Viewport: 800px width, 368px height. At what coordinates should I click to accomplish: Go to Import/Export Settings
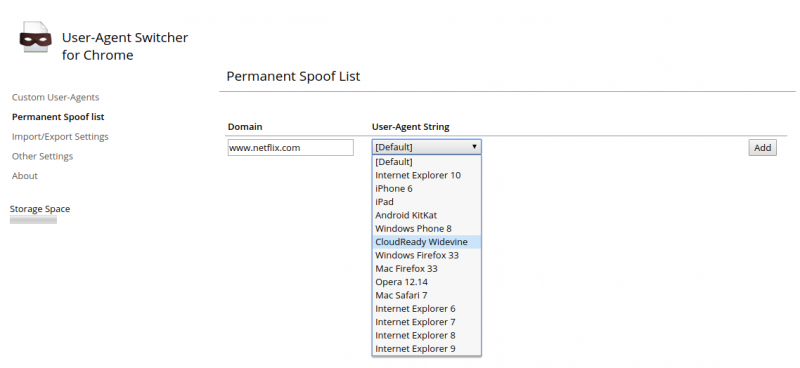tap(60, 136)
